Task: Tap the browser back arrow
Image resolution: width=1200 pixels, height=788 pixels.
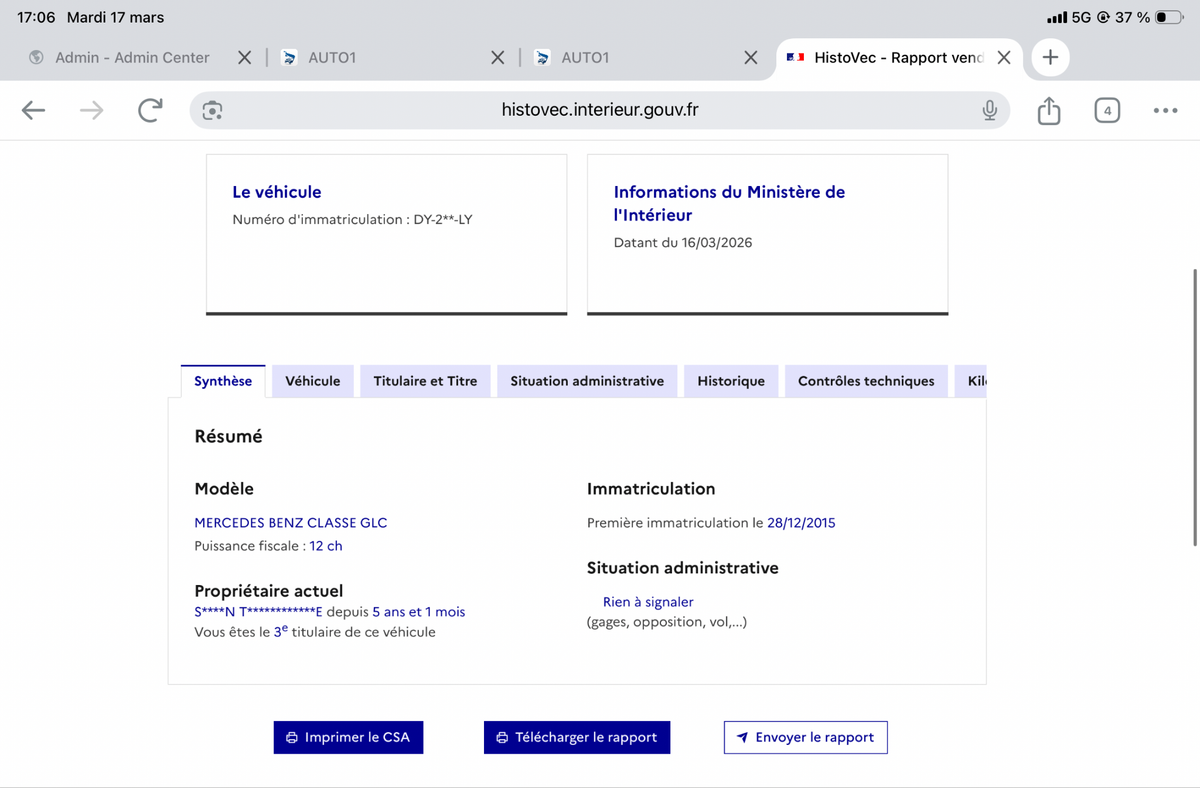Action: 34,110
